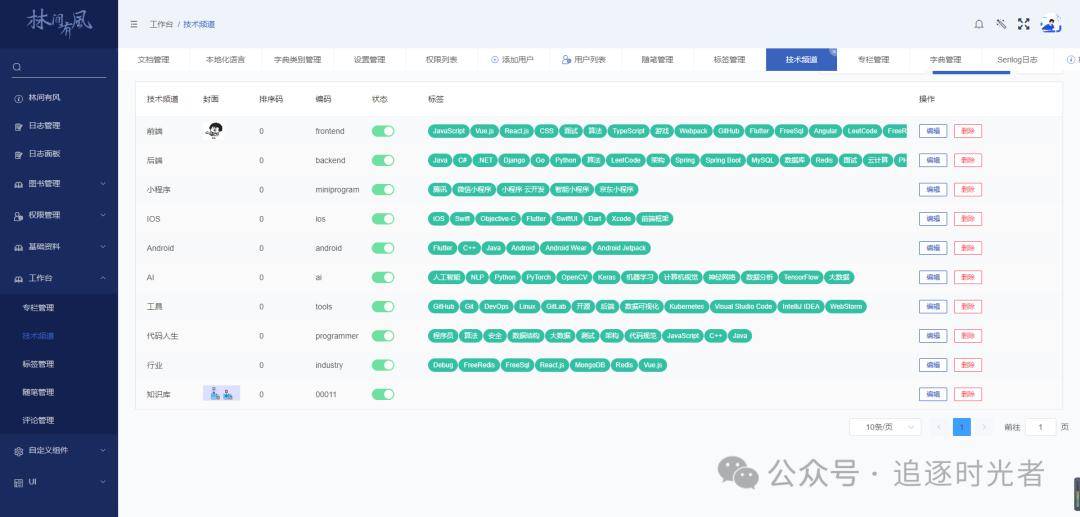1080x517 pixels.
Task: Toggle fullscreen icon in header
Action: [x=1024, y=24]
